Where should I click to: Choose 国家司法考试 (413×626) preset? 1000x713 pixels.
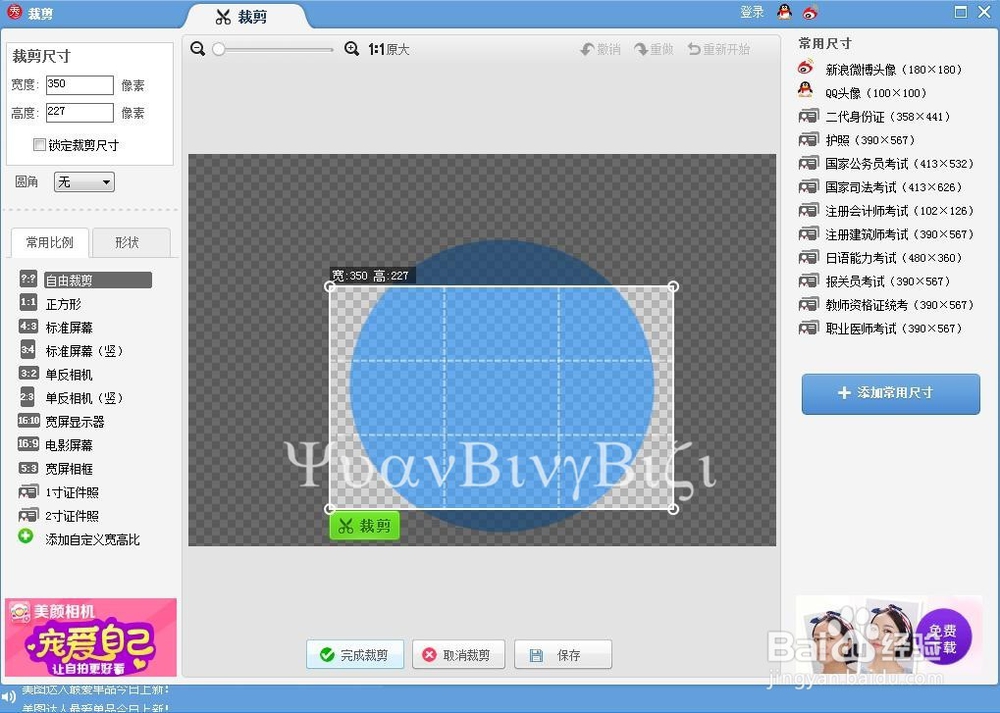tap(881, 187)
